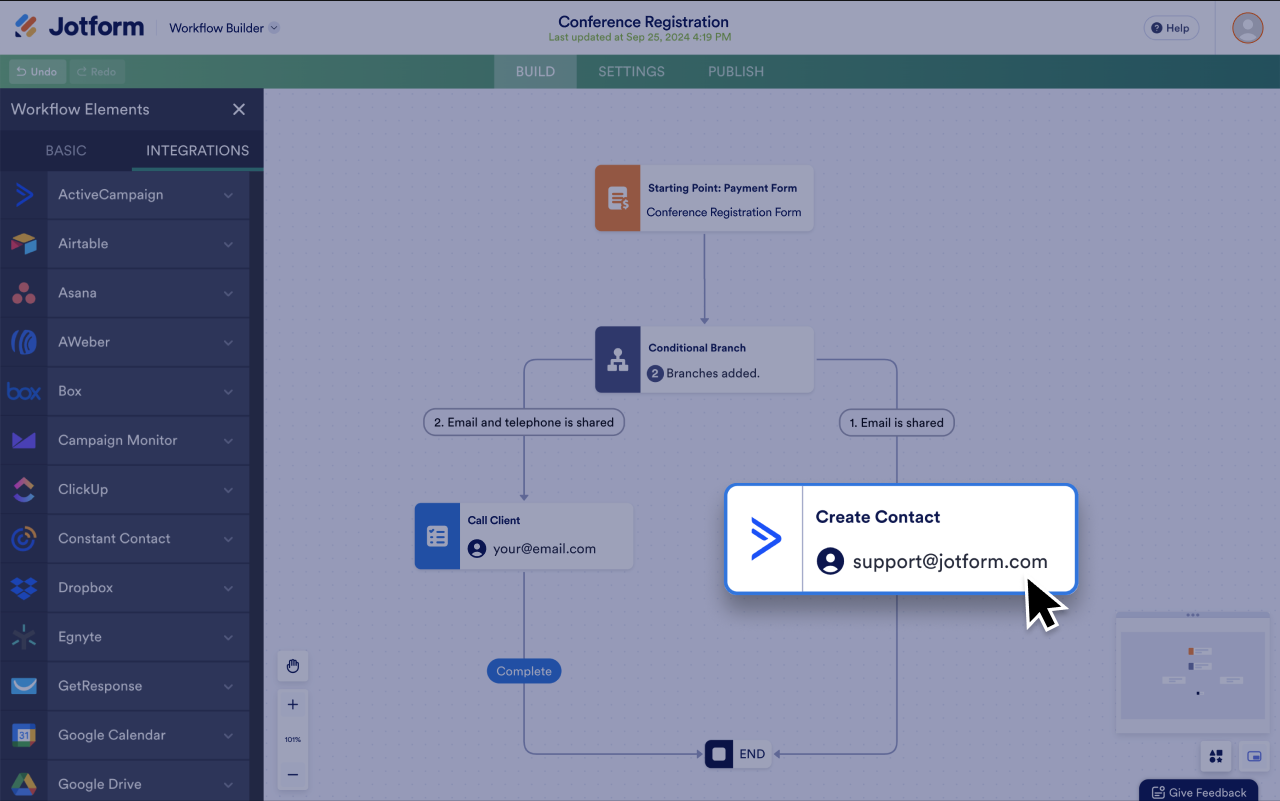Click the Complete outcome label
Image resolution: width=1280 pixels, height=801 pixels.
524,671
